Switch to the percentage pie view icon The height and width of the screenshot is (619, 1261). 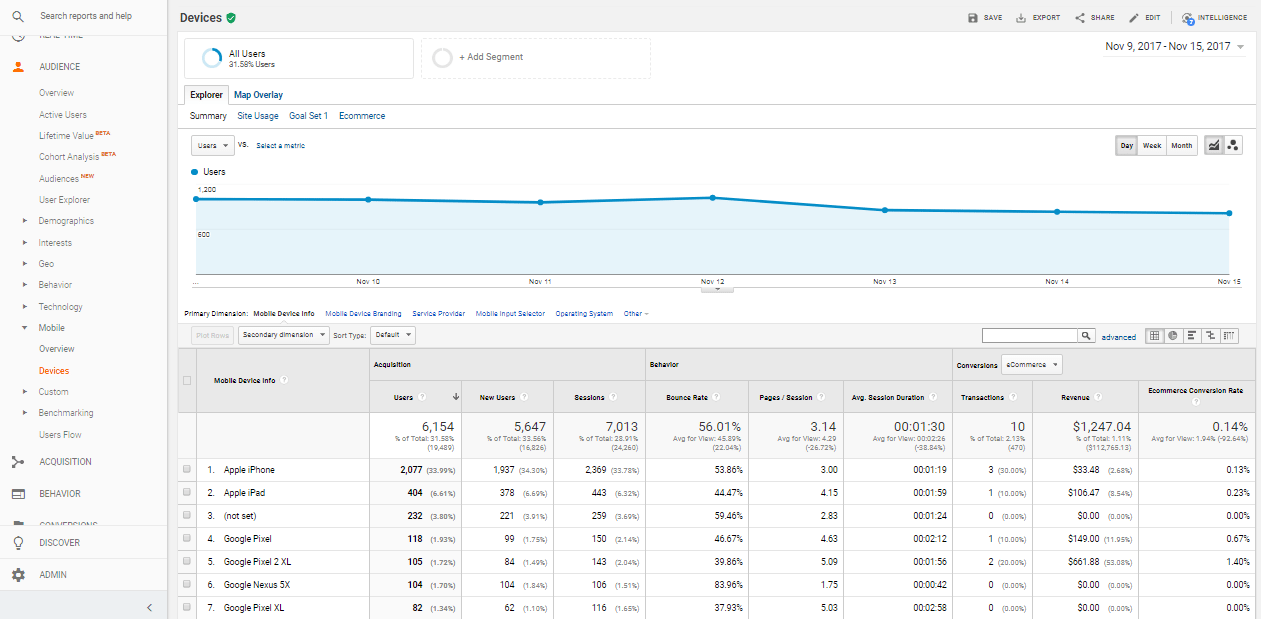(1172, 336)
